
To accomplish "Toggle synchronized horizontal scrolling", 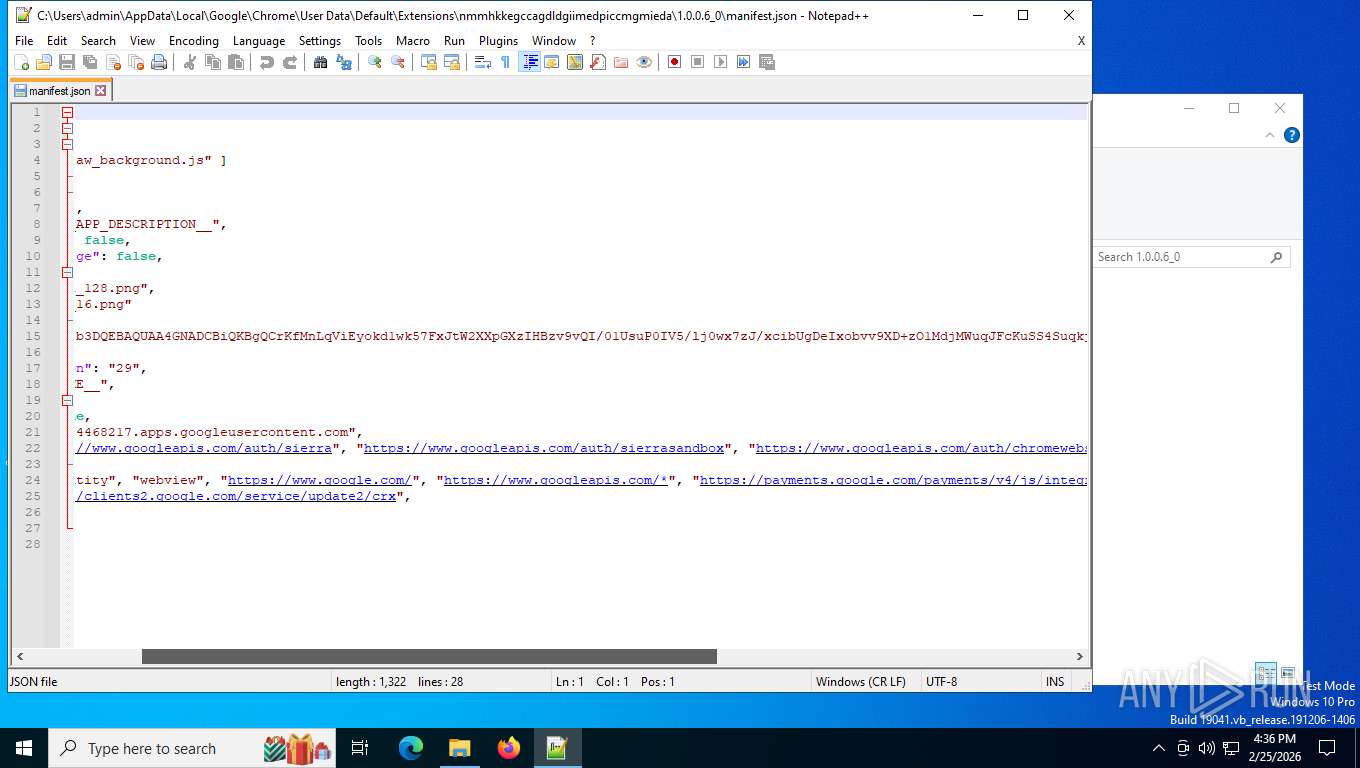I will click(451, 62).
